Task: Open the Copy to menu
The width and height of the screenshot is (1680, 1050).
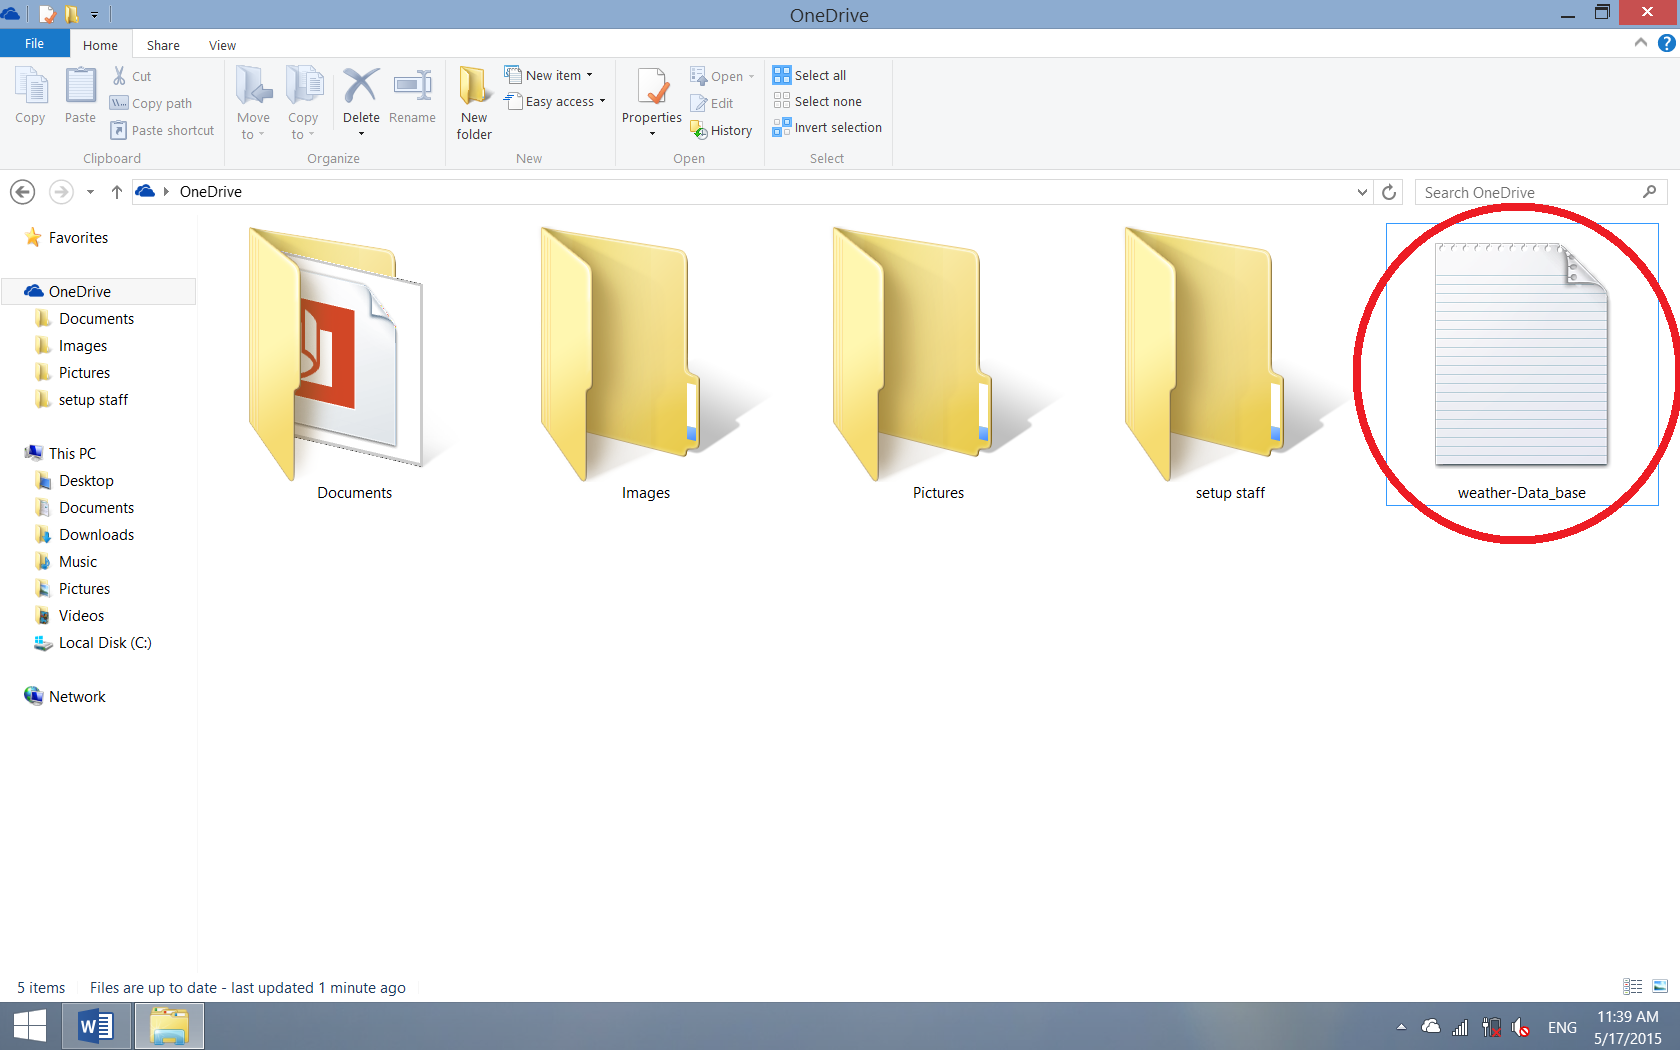Action: [303, 102]
